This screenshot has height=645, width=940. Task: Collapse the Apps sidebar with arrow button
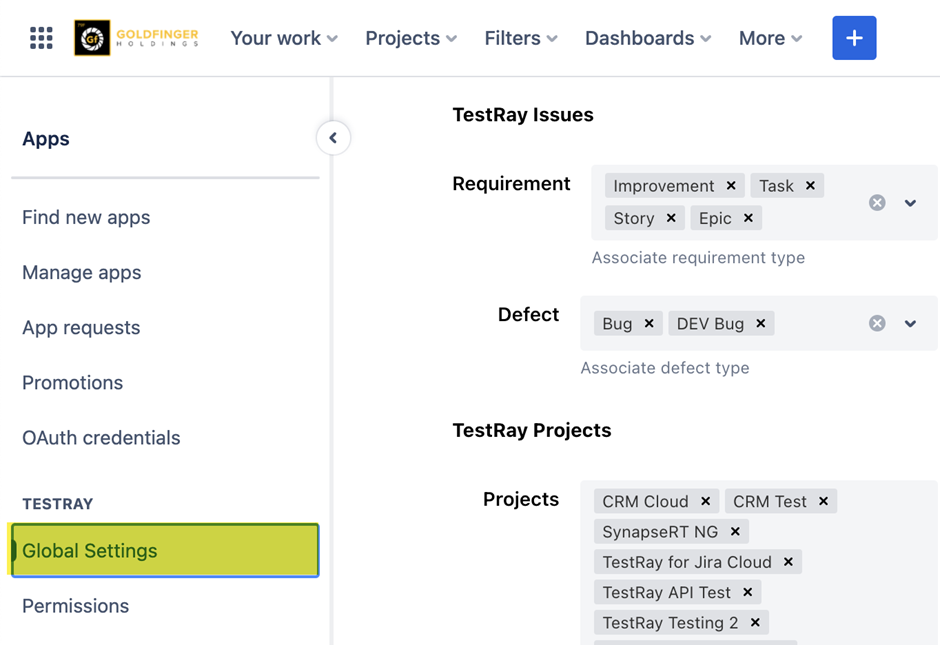click(x=333, y=138)
